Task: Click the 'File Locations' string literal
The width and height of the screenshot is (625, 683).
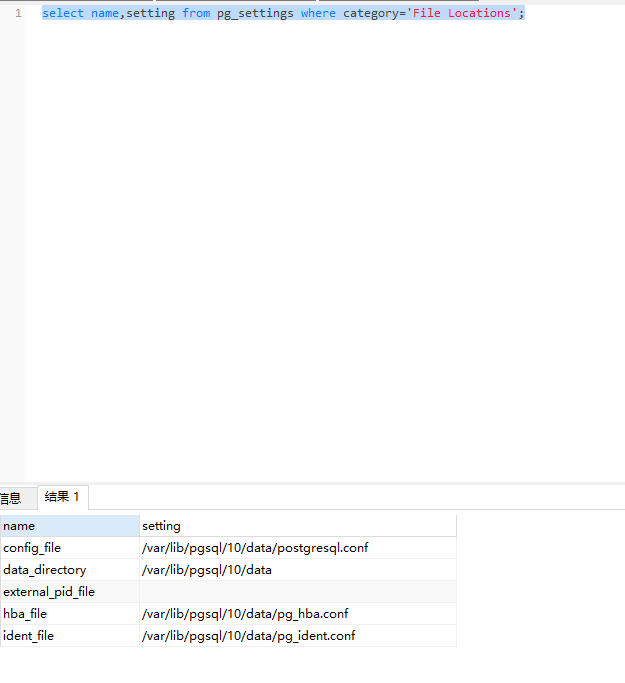Action: [x=462, y=14]
